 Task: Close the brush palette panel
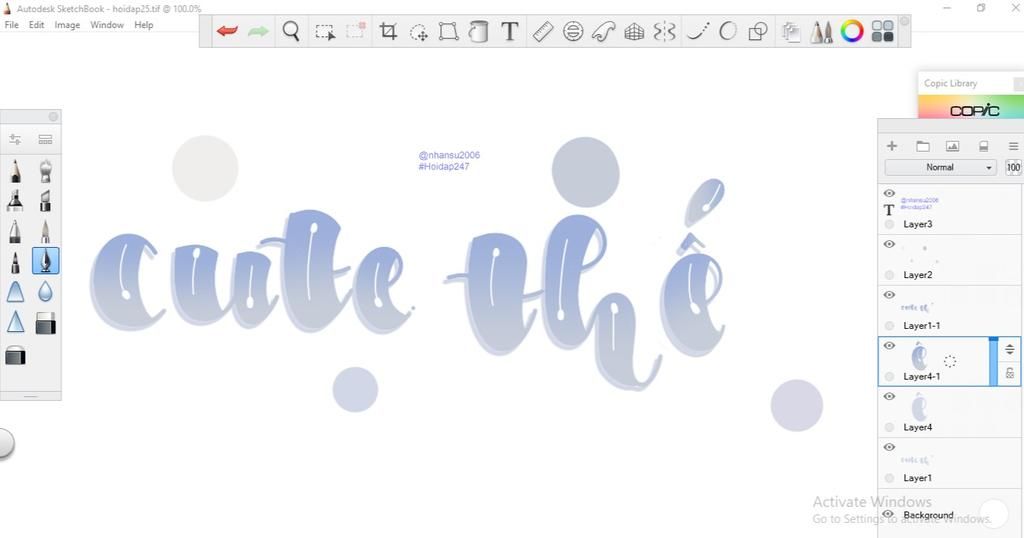(x=54, y=117)
